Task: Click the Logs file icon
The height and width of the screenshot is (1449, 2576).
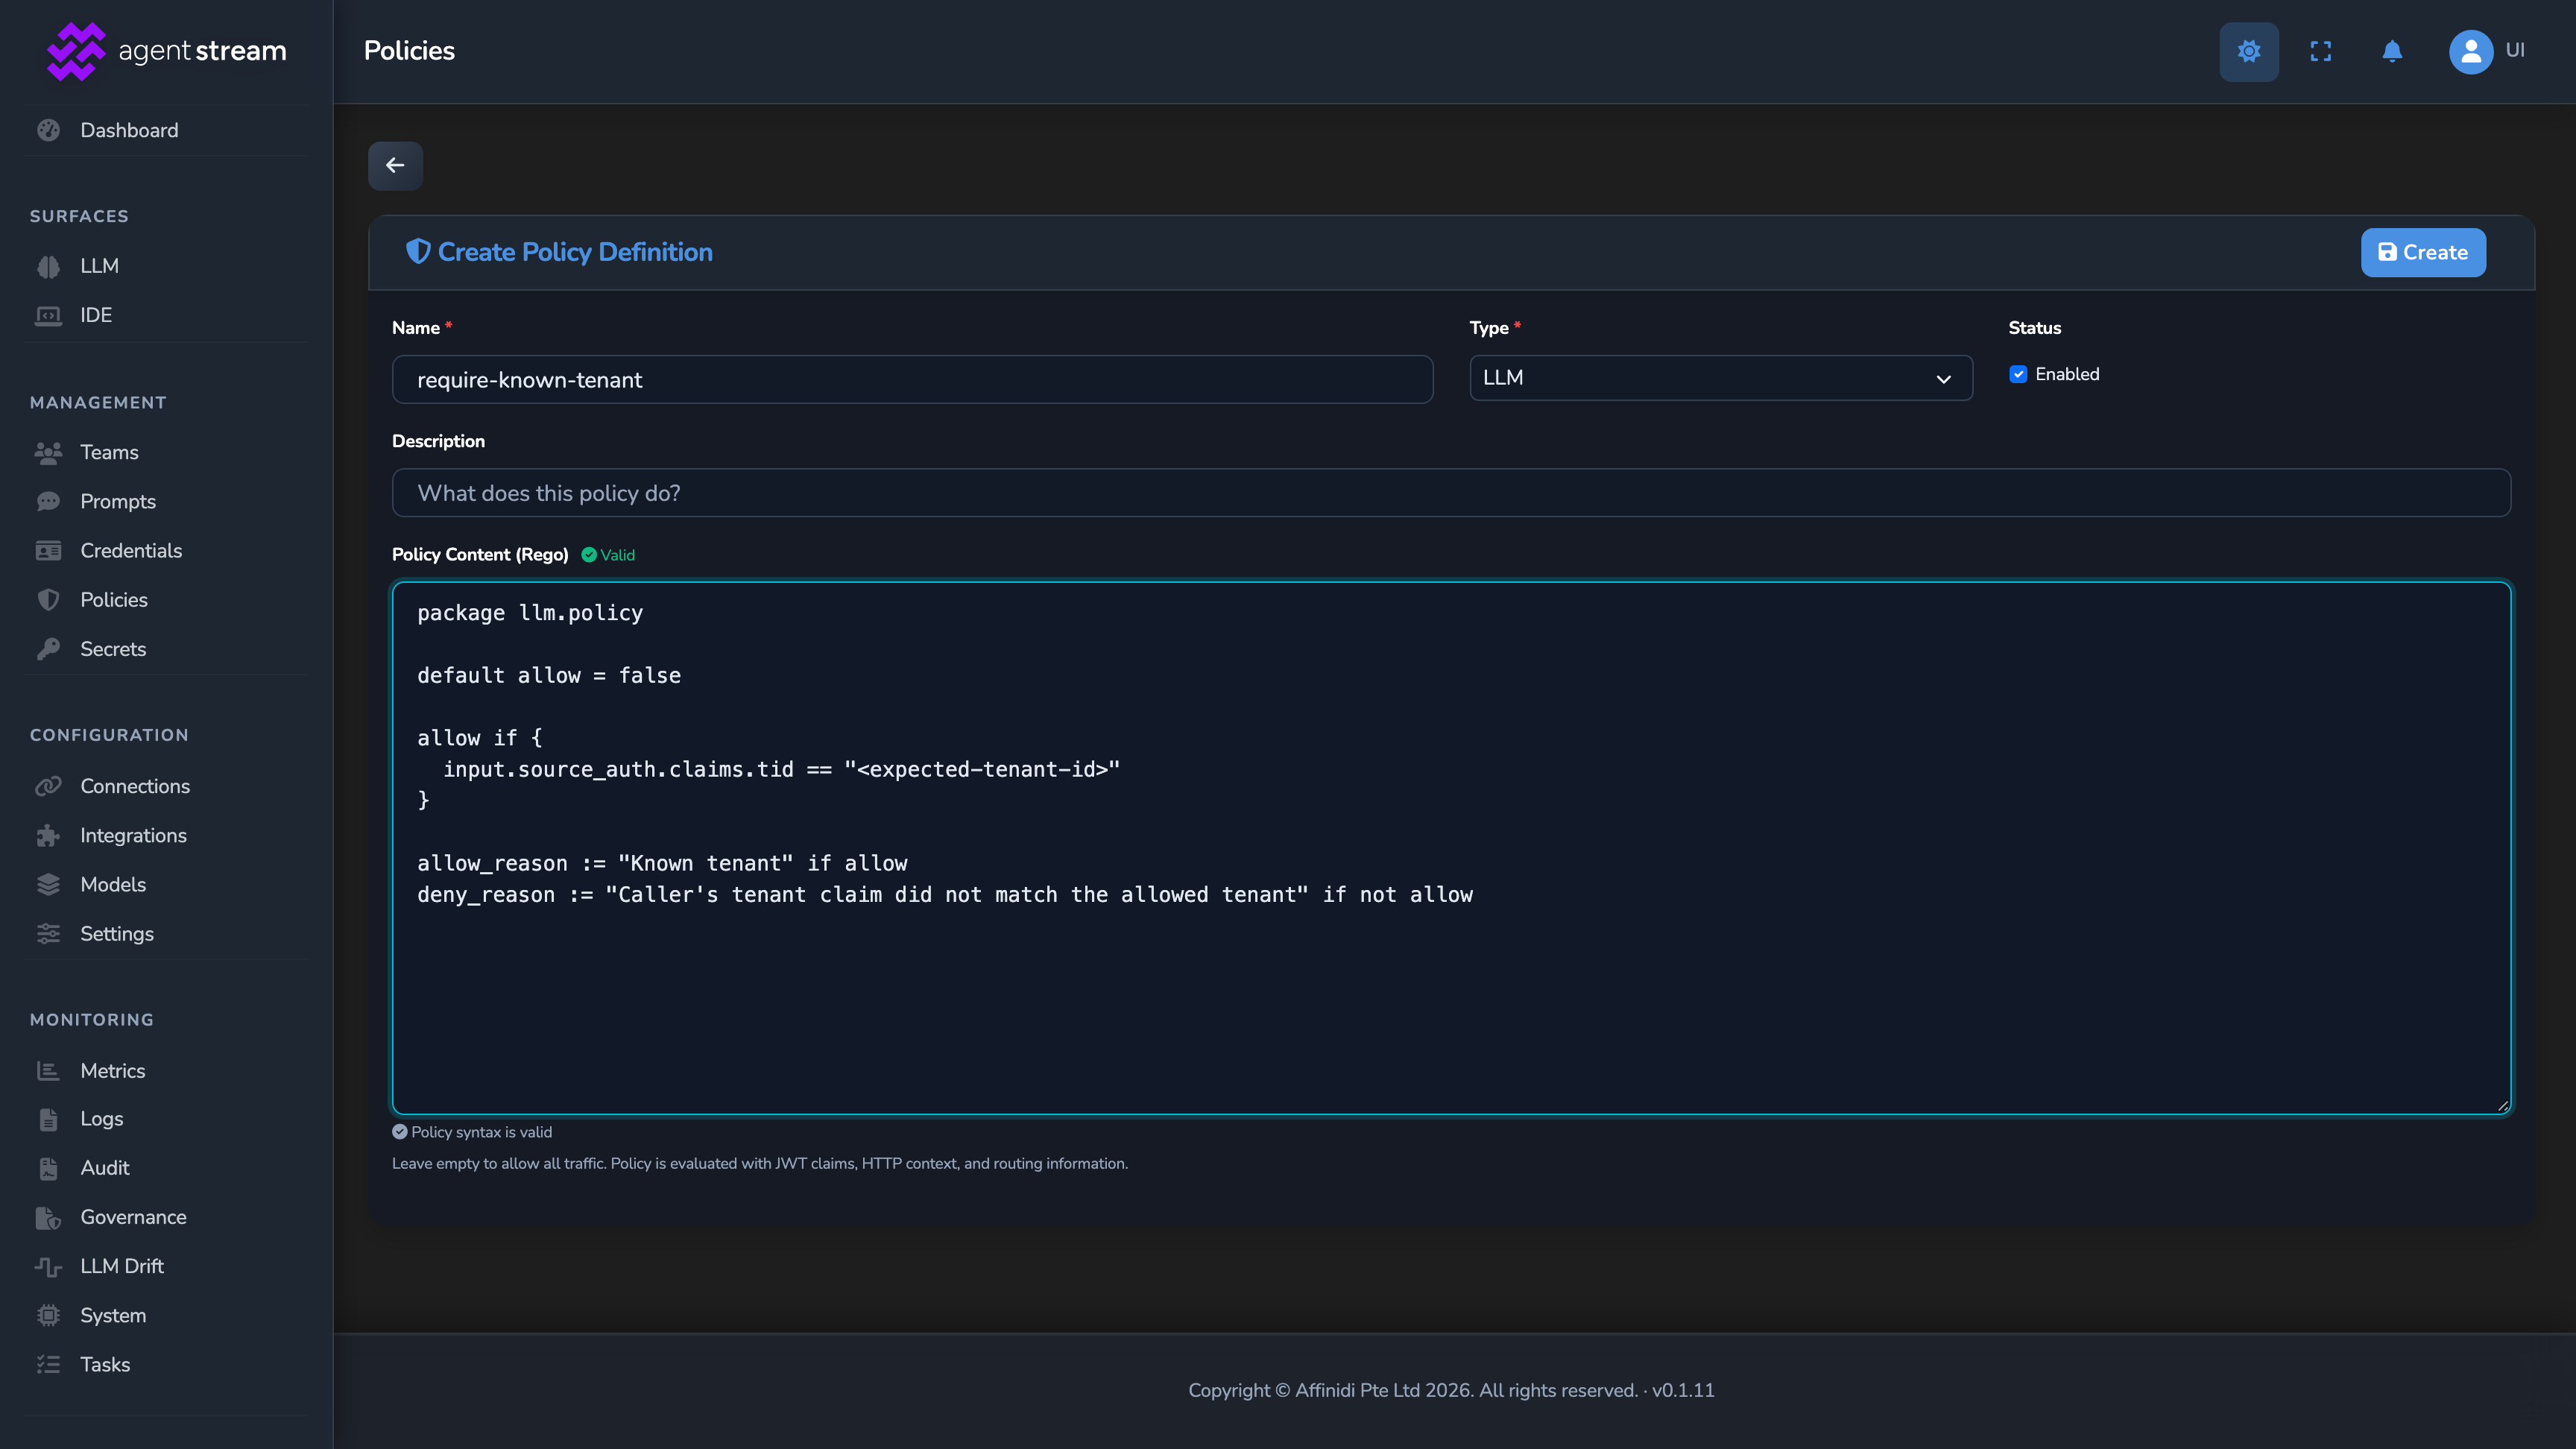Action: click(48, 1119)
